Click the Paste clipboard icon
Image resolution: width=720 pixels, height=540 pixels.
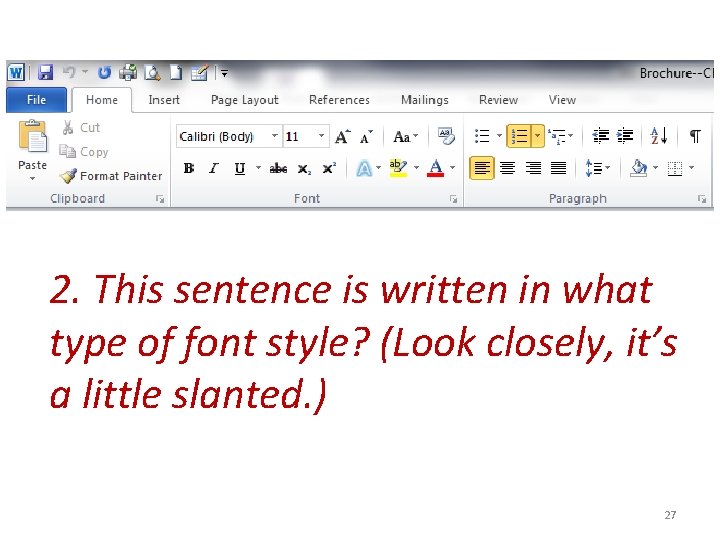(x=33, y=136)
